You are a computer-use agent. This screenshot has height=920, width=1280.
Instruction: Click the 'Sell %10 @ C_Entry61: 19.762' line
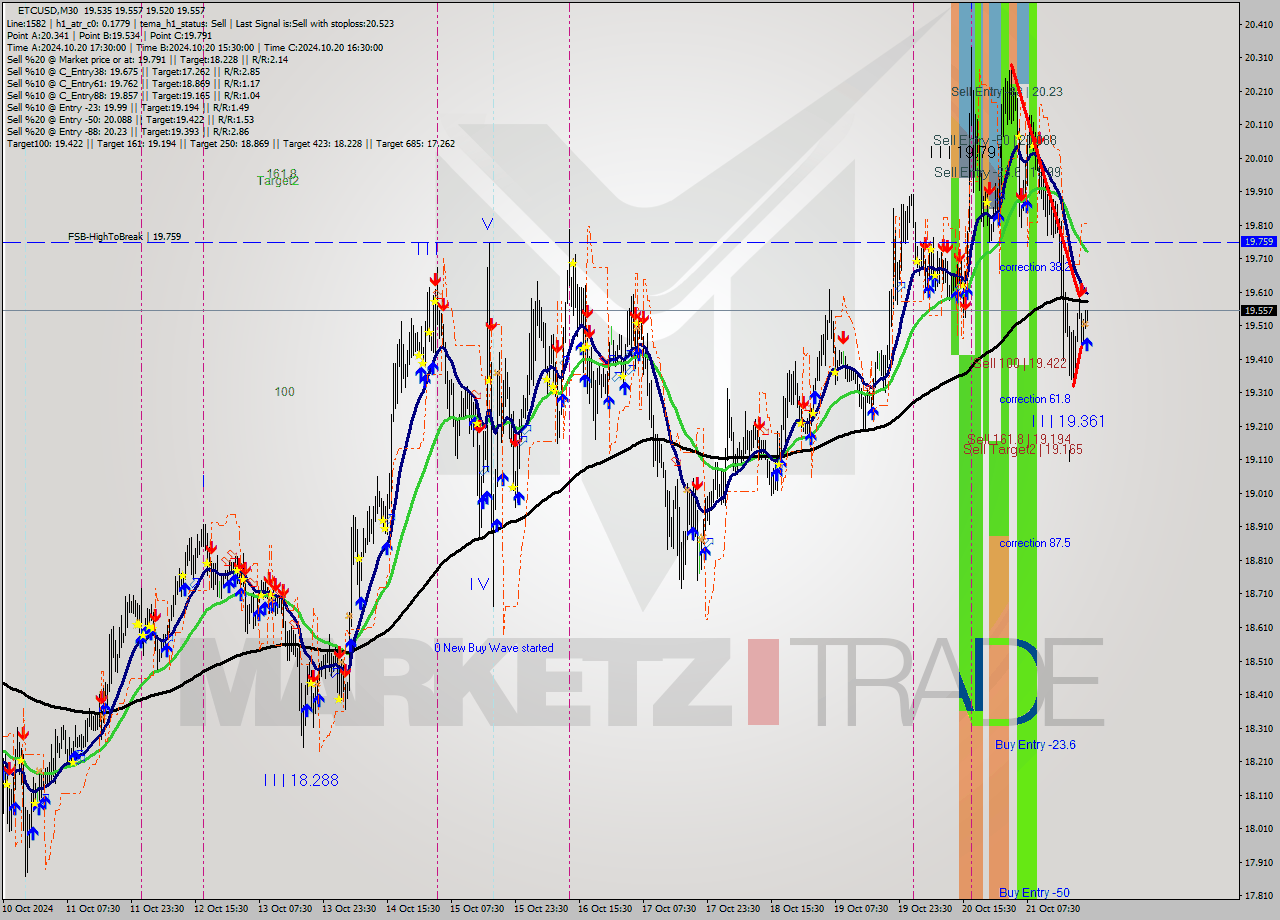(x=133, y=83)
